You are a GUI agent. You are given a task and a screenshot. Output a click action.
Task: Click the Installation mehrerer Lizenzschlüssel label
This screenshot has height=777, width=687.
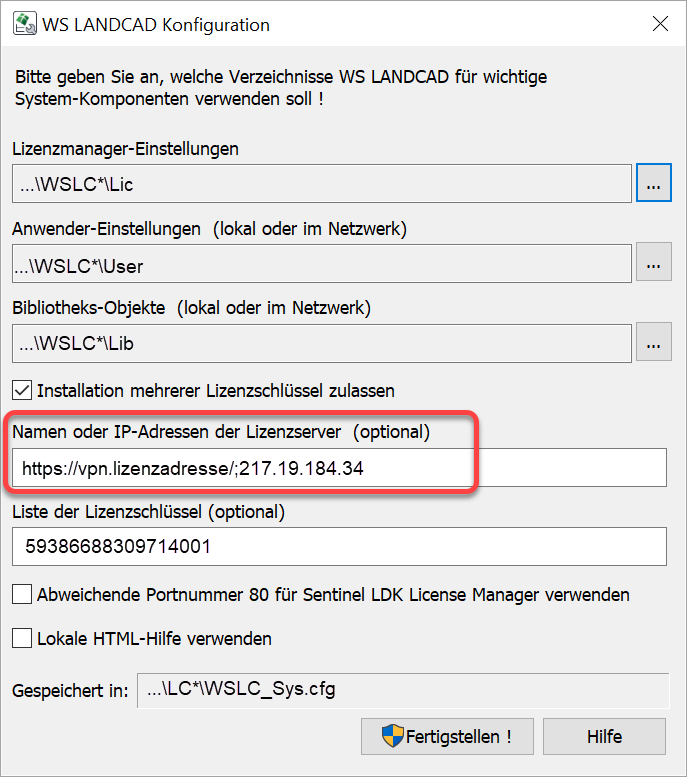click(215, 390)
